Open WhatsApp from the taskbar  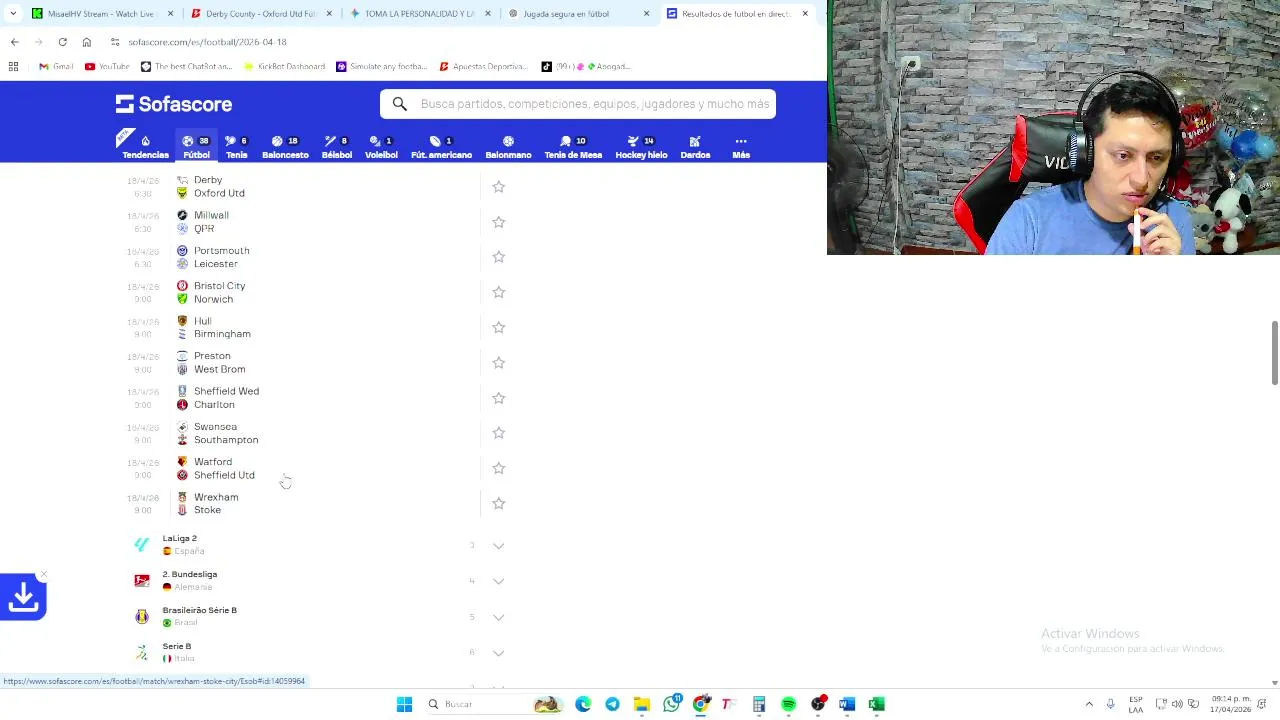click(x=671, y=704)
